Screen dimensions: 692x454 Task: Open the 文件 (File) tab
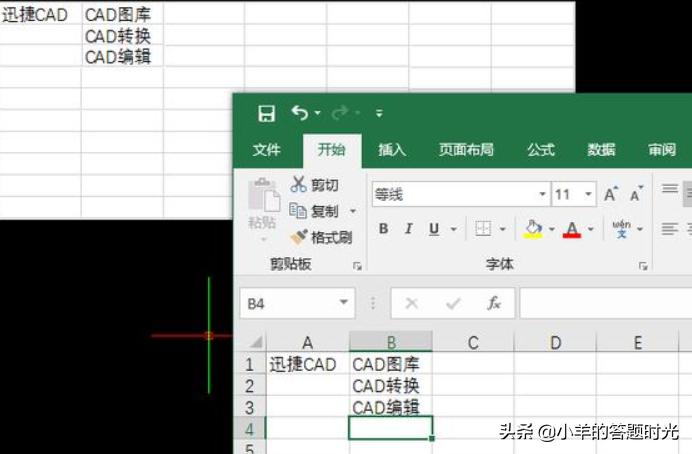267,150
